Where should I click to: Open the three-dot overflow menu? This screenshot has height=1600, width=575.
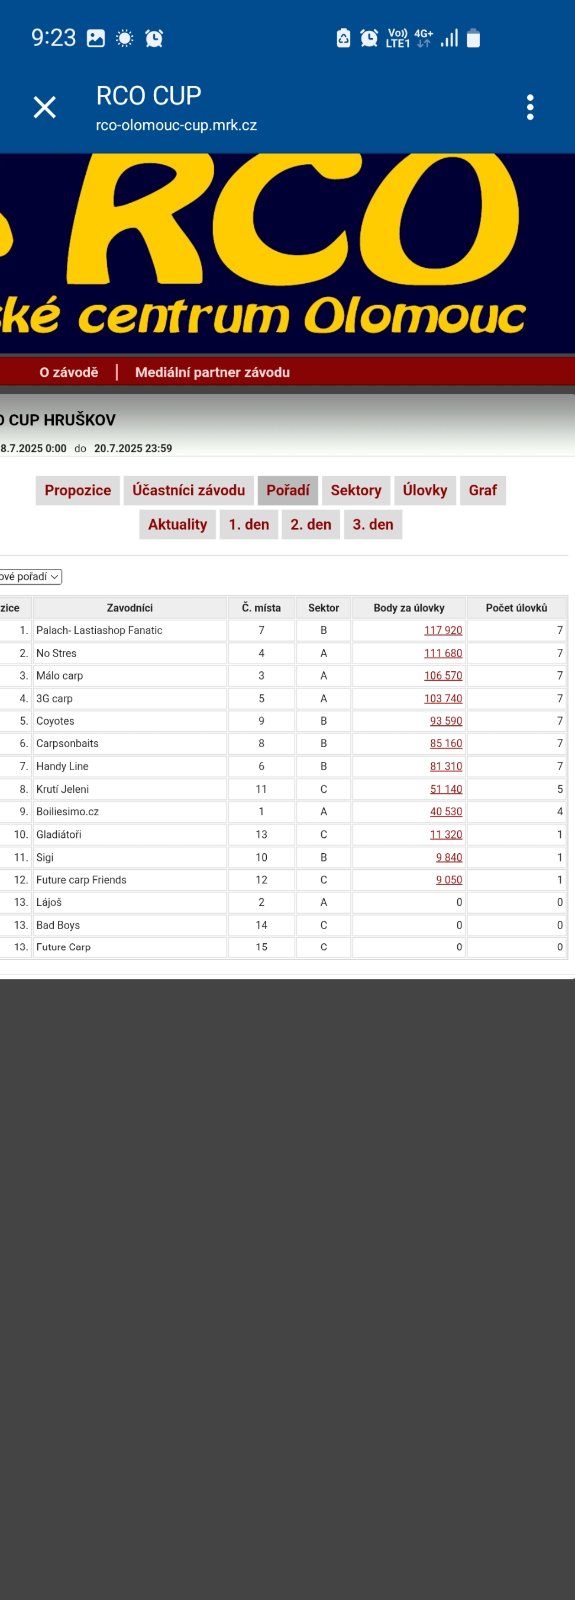point(530,107)
